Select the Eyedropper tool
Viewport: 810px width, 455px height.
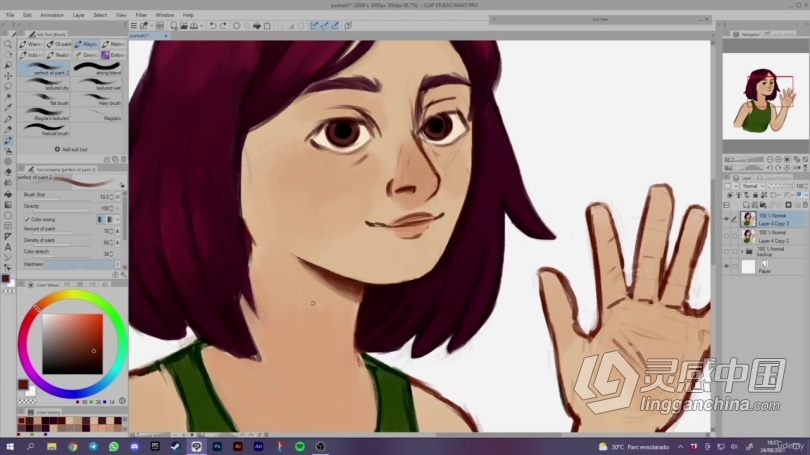point(8,108)
